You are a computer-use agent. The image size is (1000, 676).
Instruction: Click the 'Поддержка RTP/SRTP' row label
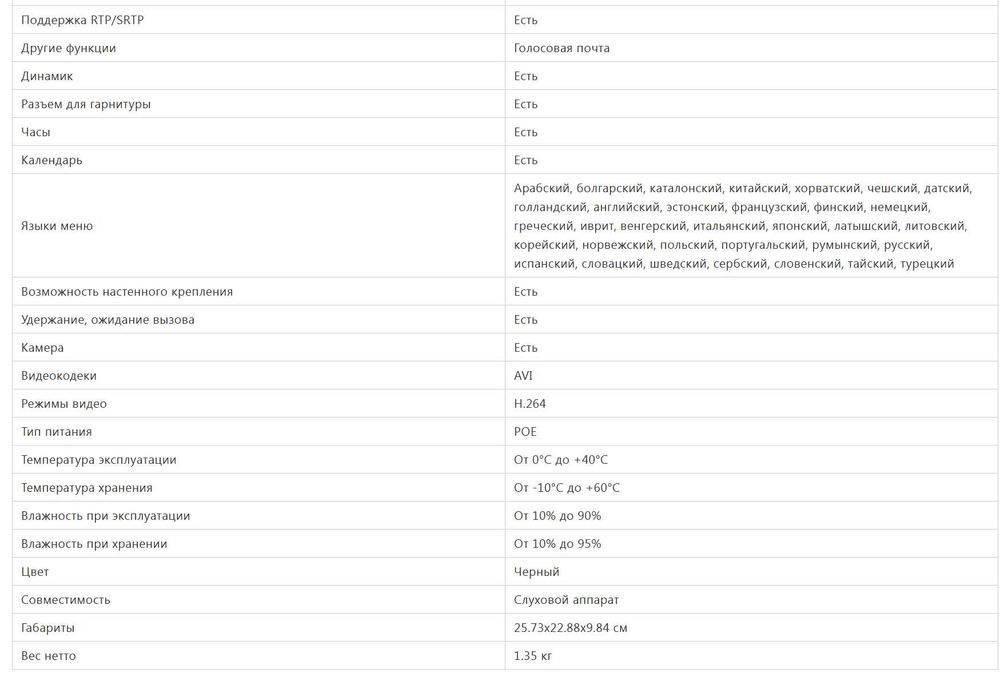point(75,20)
